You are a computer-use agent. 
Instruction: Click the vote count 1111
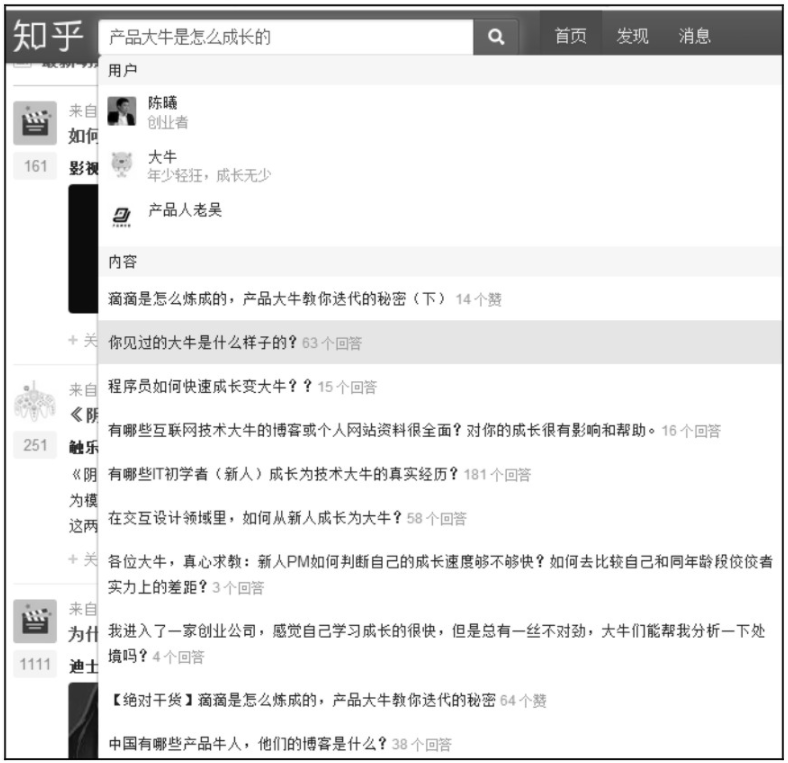click(35, 664)
